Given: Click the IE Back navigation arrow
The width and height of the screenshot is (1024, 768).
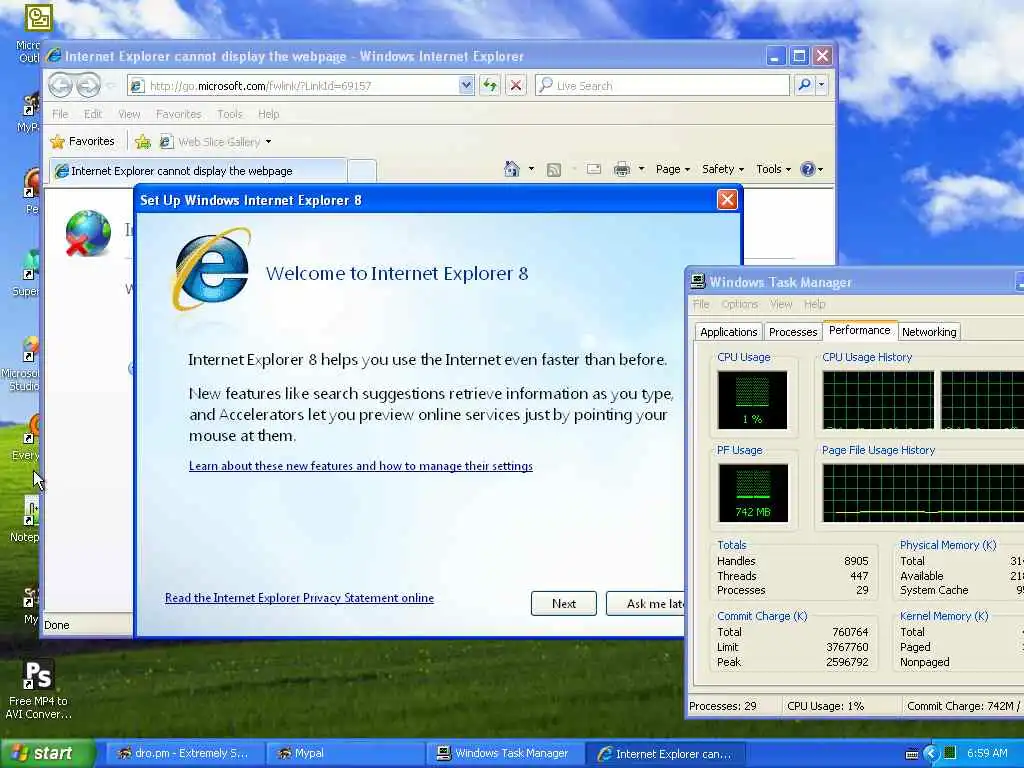Looking at the screenshot, I should click(60, 85).
